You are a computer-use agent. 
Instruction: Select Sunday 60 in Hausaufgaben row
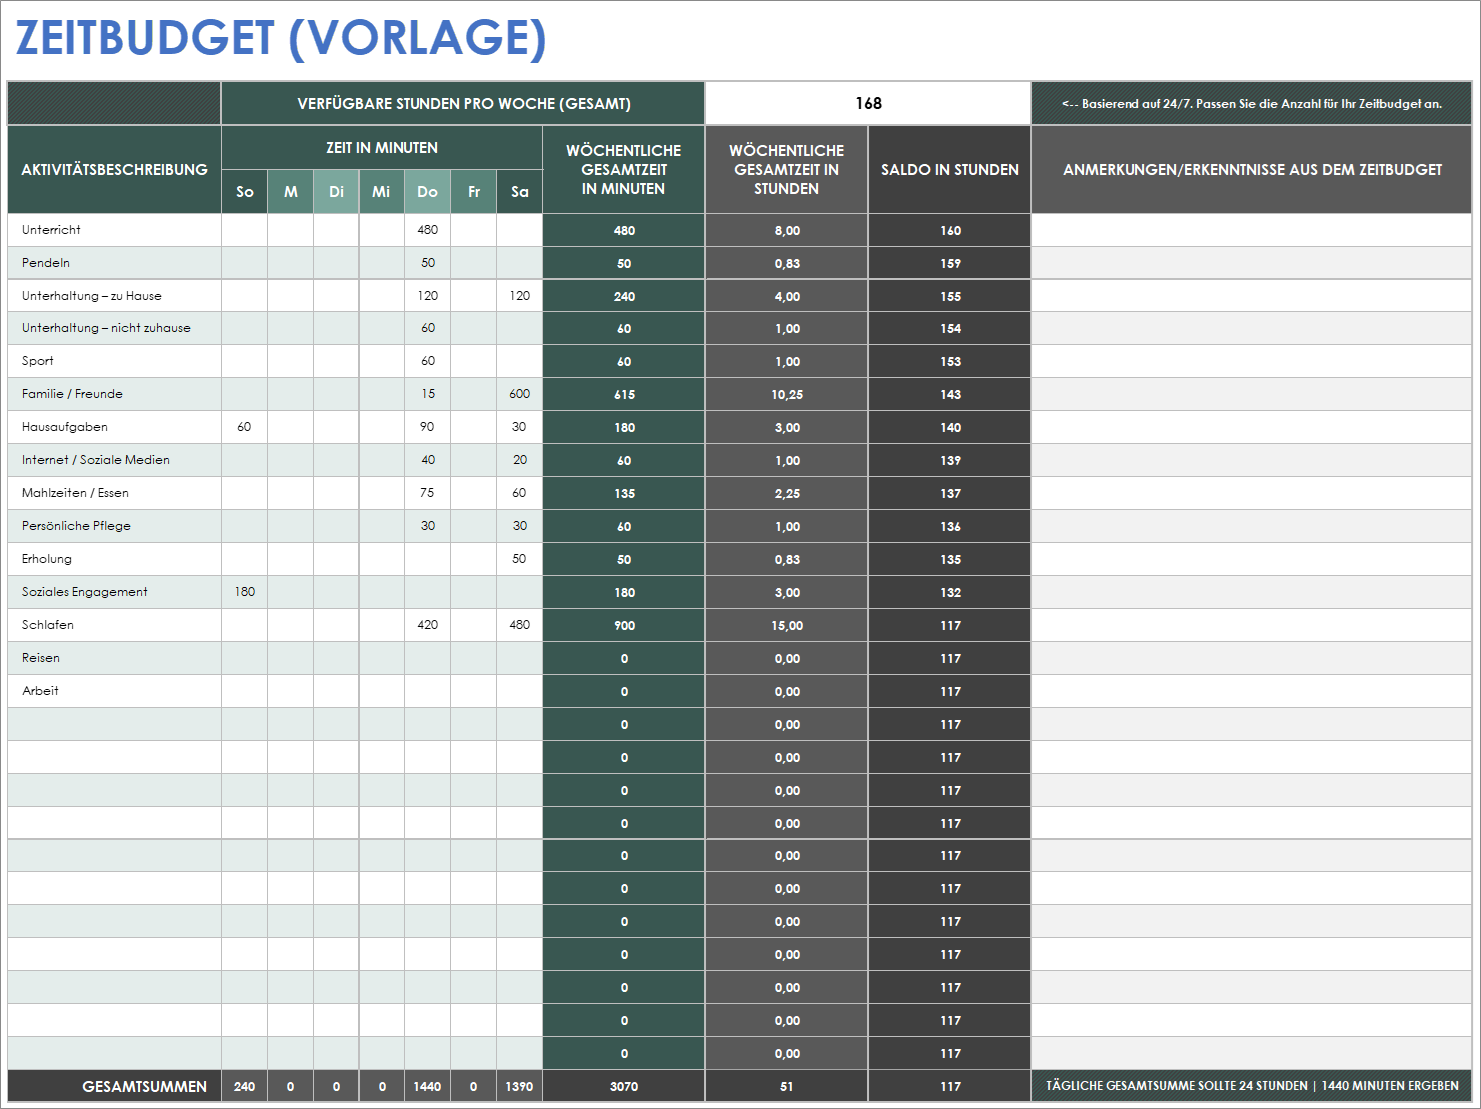point(245,427)
